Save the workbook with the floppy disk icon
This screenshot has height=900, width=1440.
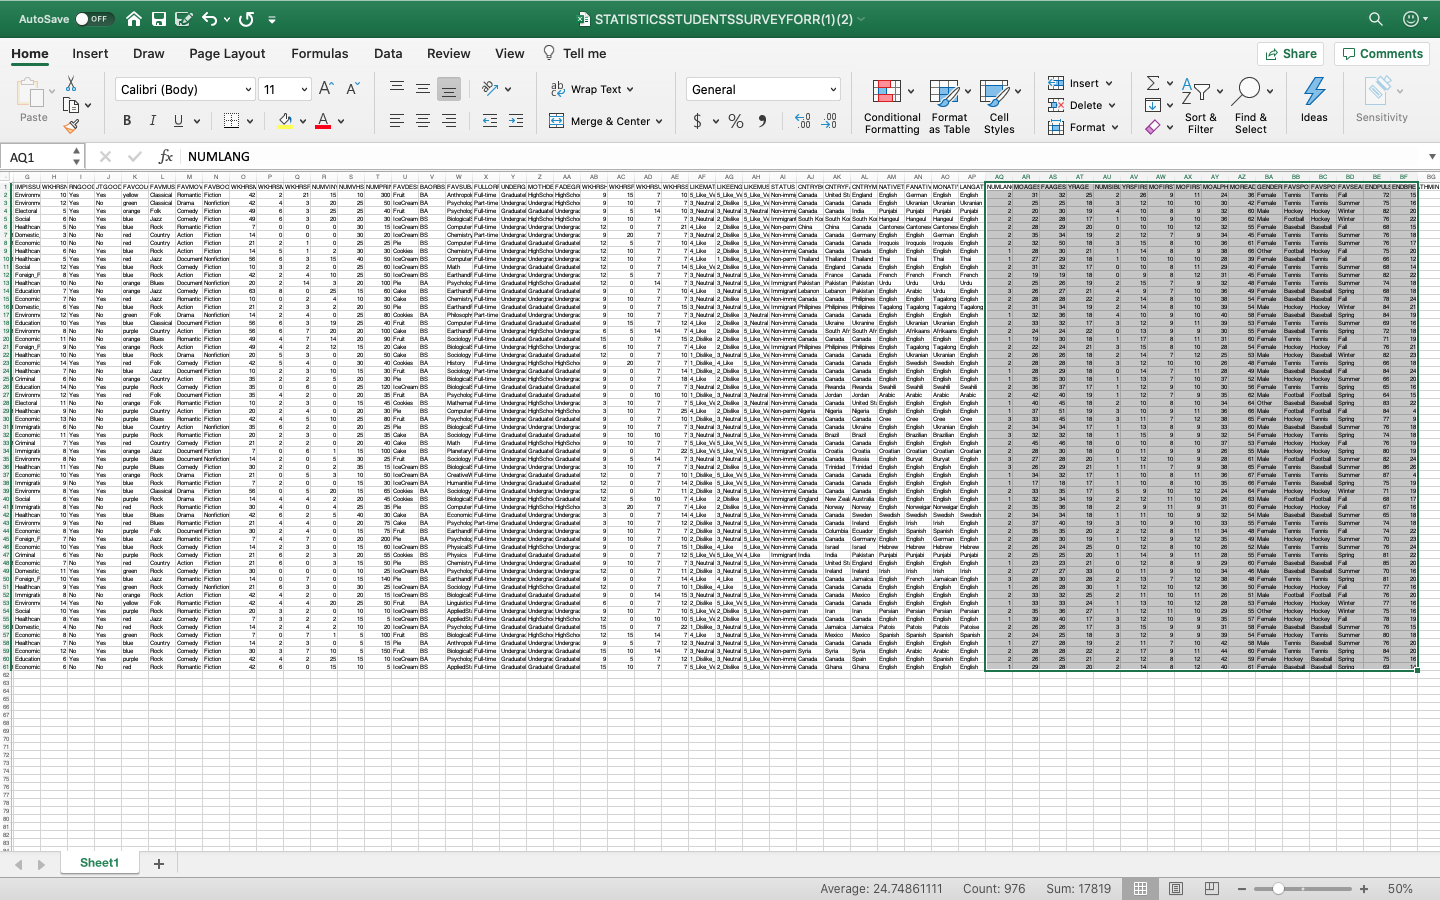(x=159, y=19)
